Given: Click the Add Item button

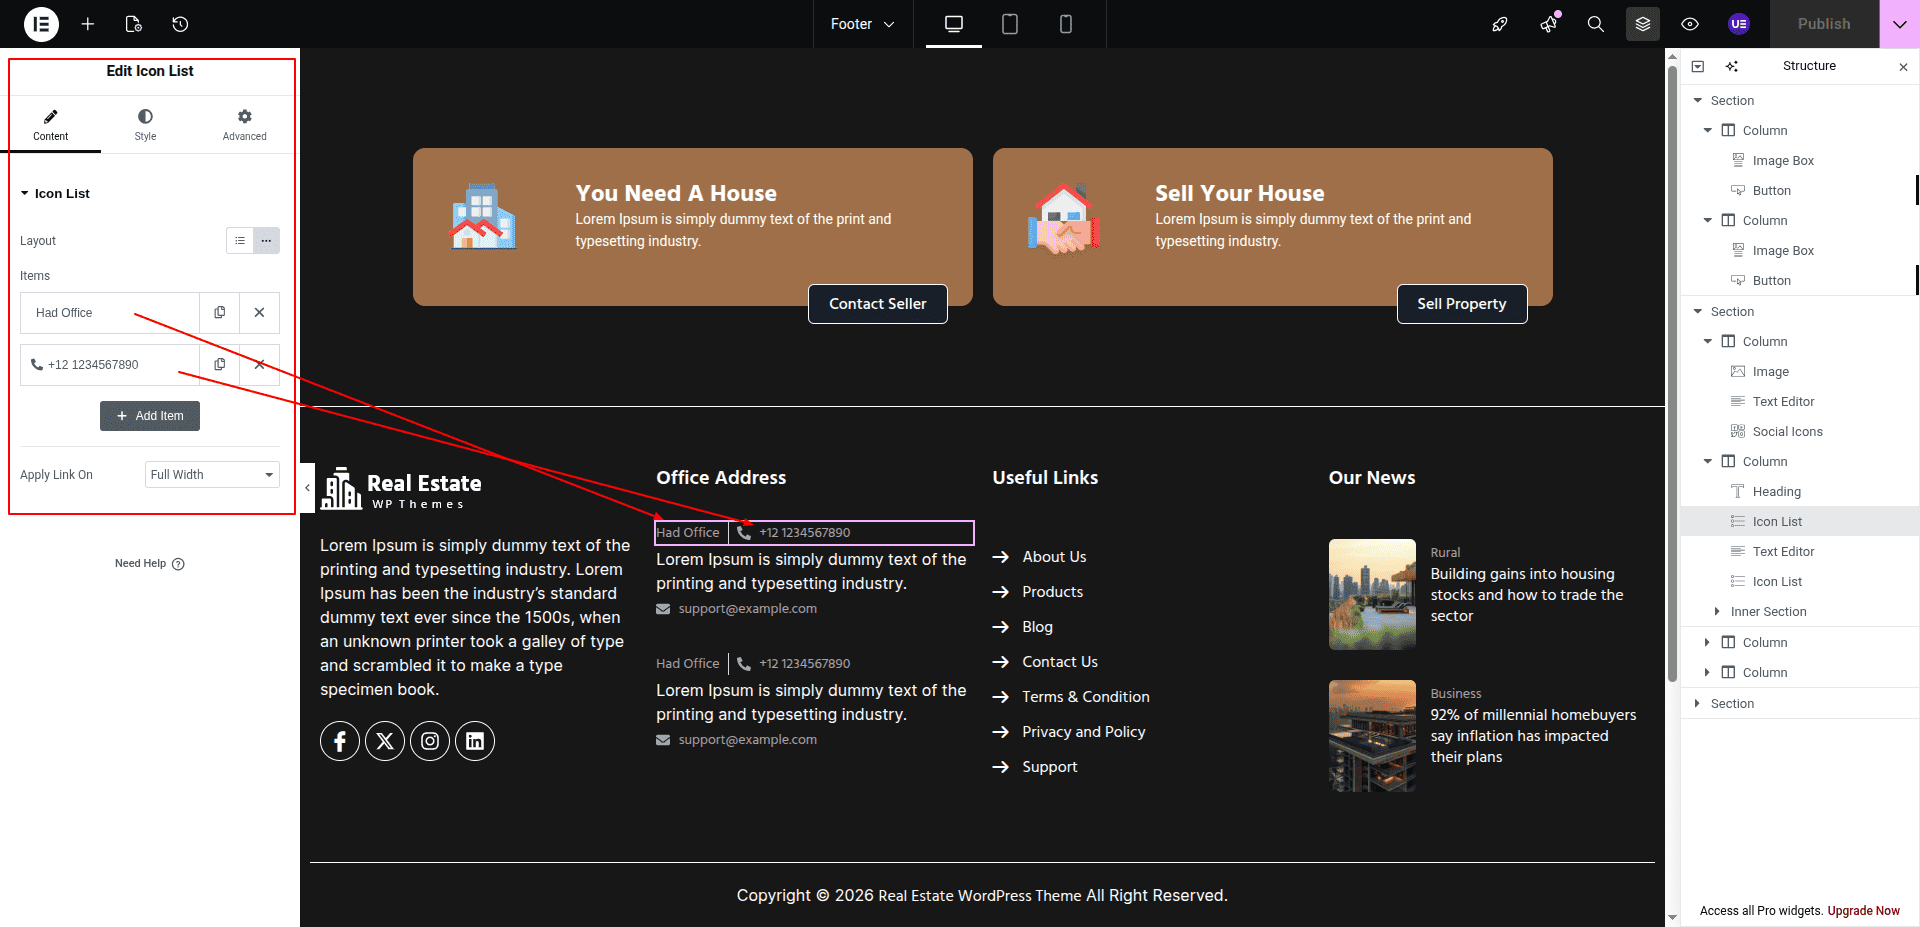Looking at the screenshot, I should (x=150, y=416).
